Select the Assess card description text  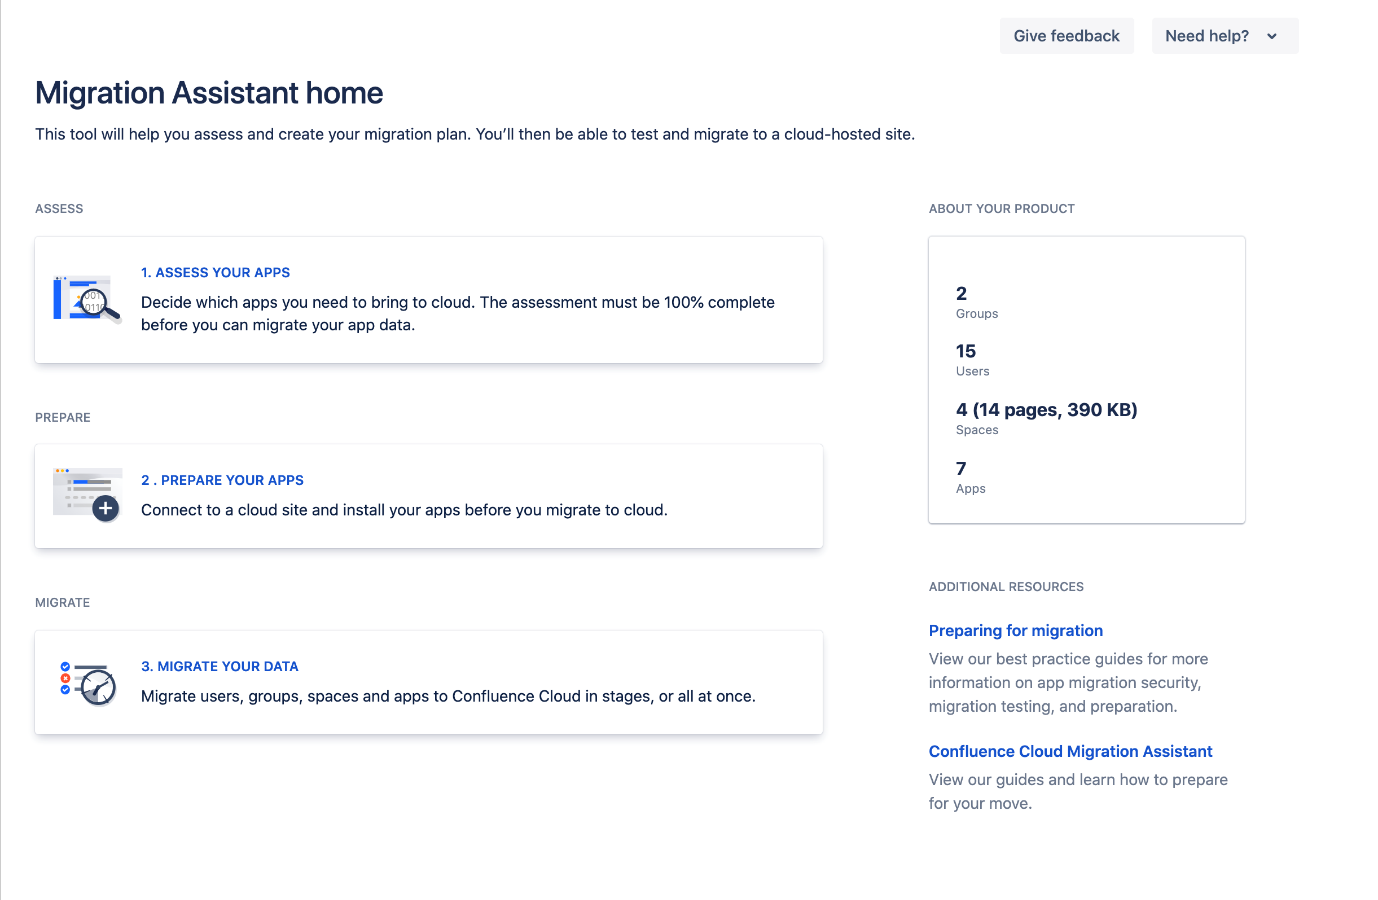[x=458, y=313]
